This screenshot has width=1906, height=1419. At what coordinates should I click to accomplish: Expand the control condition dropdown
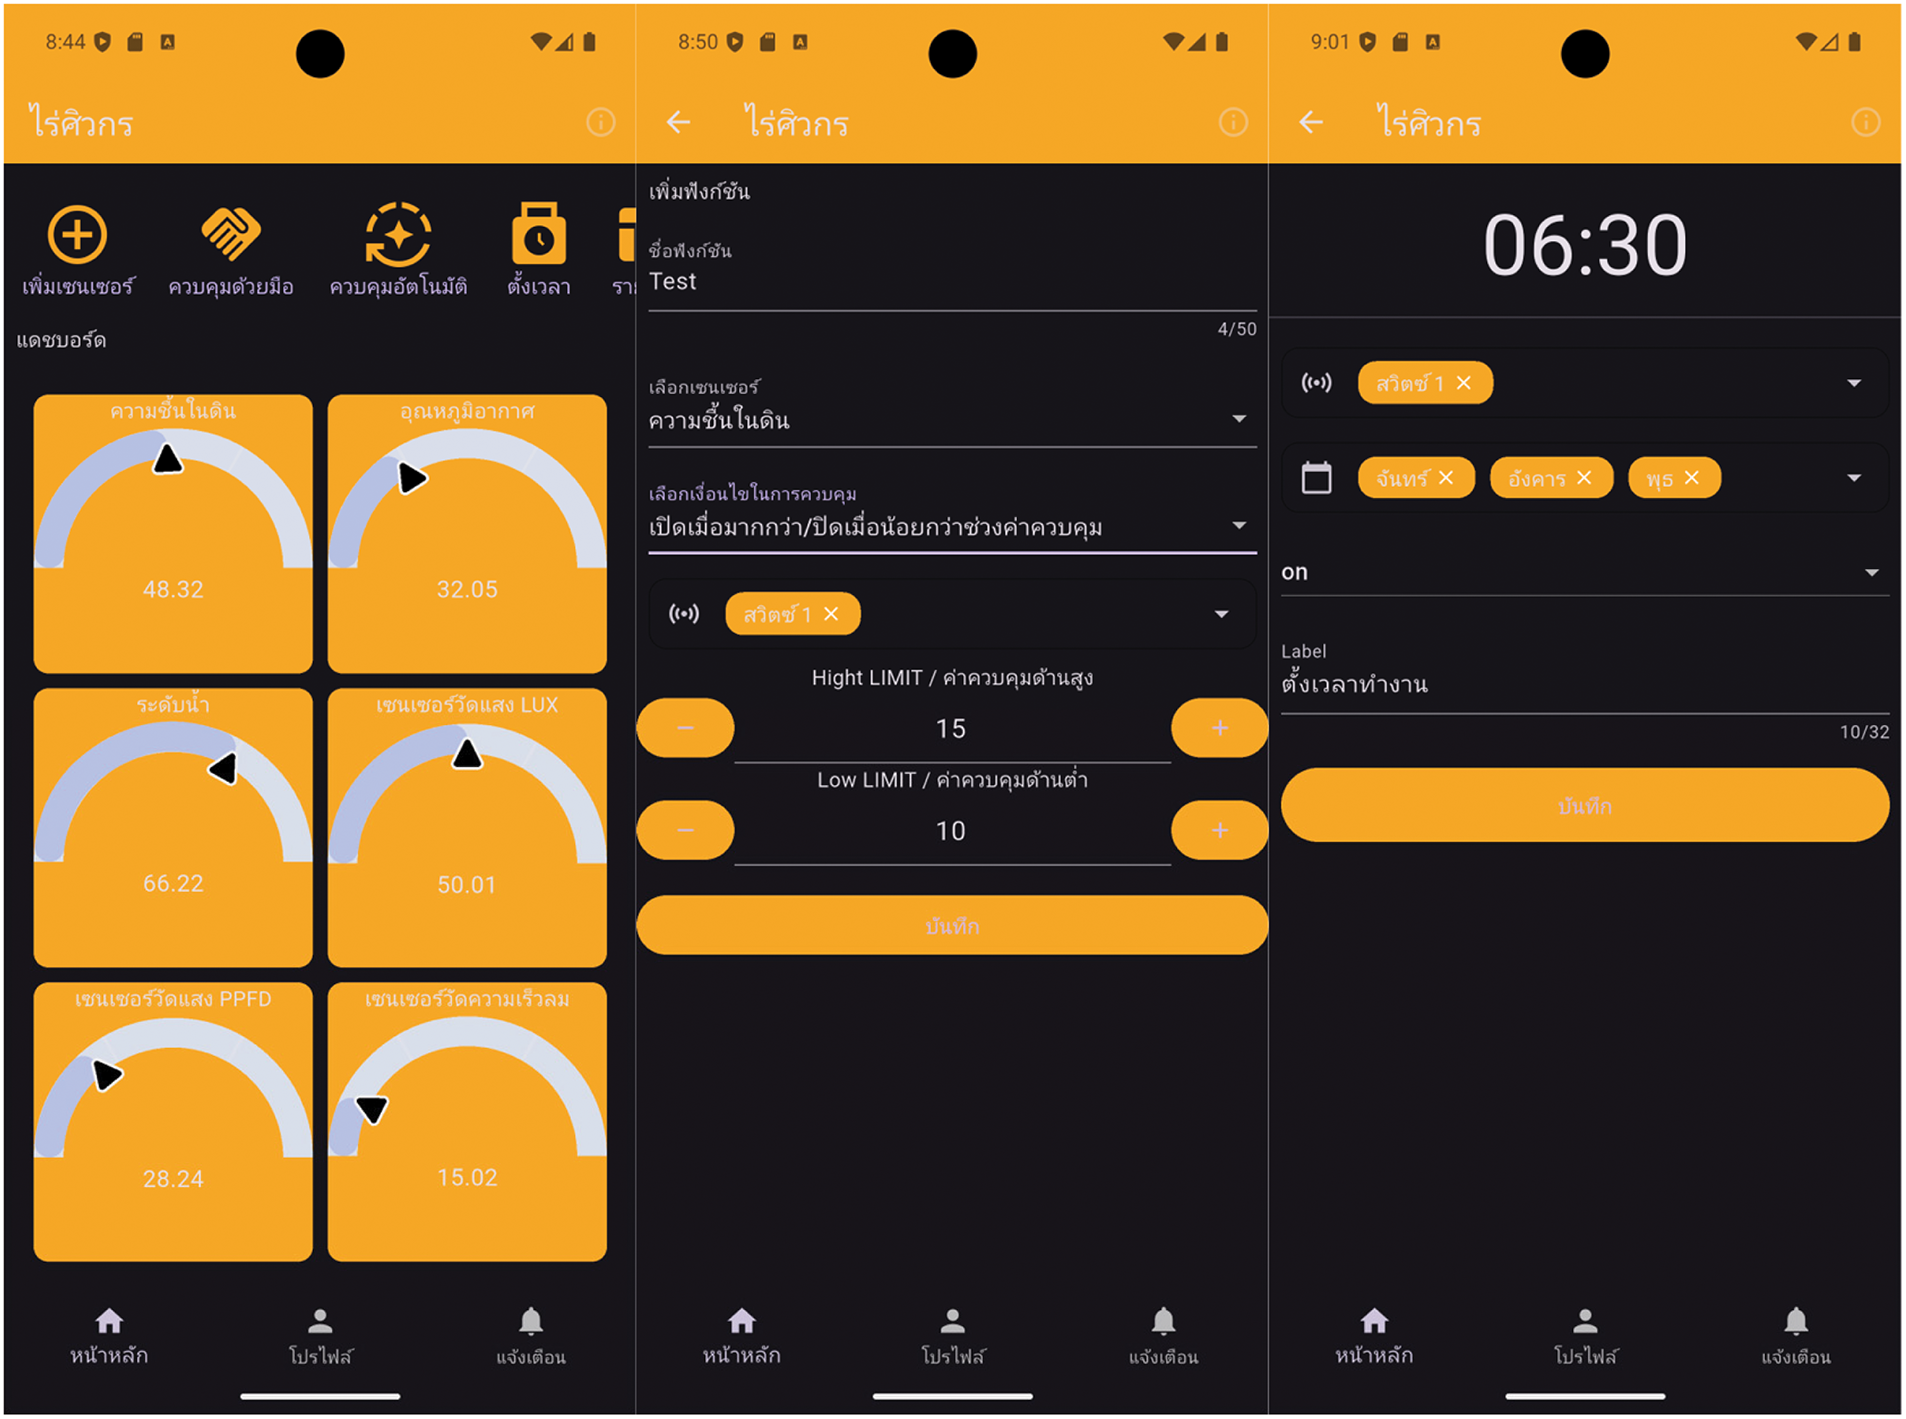1239,526
